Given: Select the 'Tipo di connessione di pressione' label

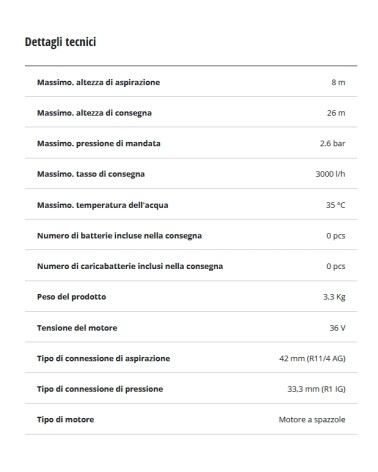Looking at the screenshot, I should [100, 389].
